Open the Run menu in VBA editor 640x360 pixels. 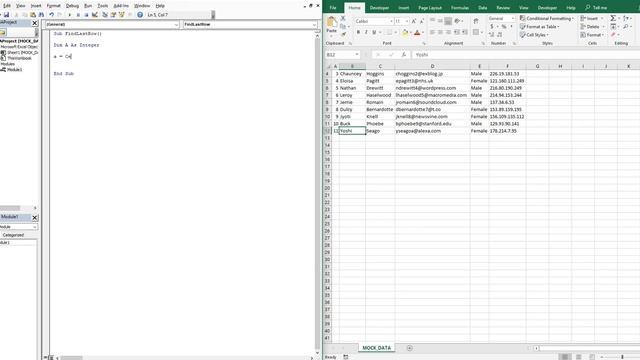click(88, 6)
